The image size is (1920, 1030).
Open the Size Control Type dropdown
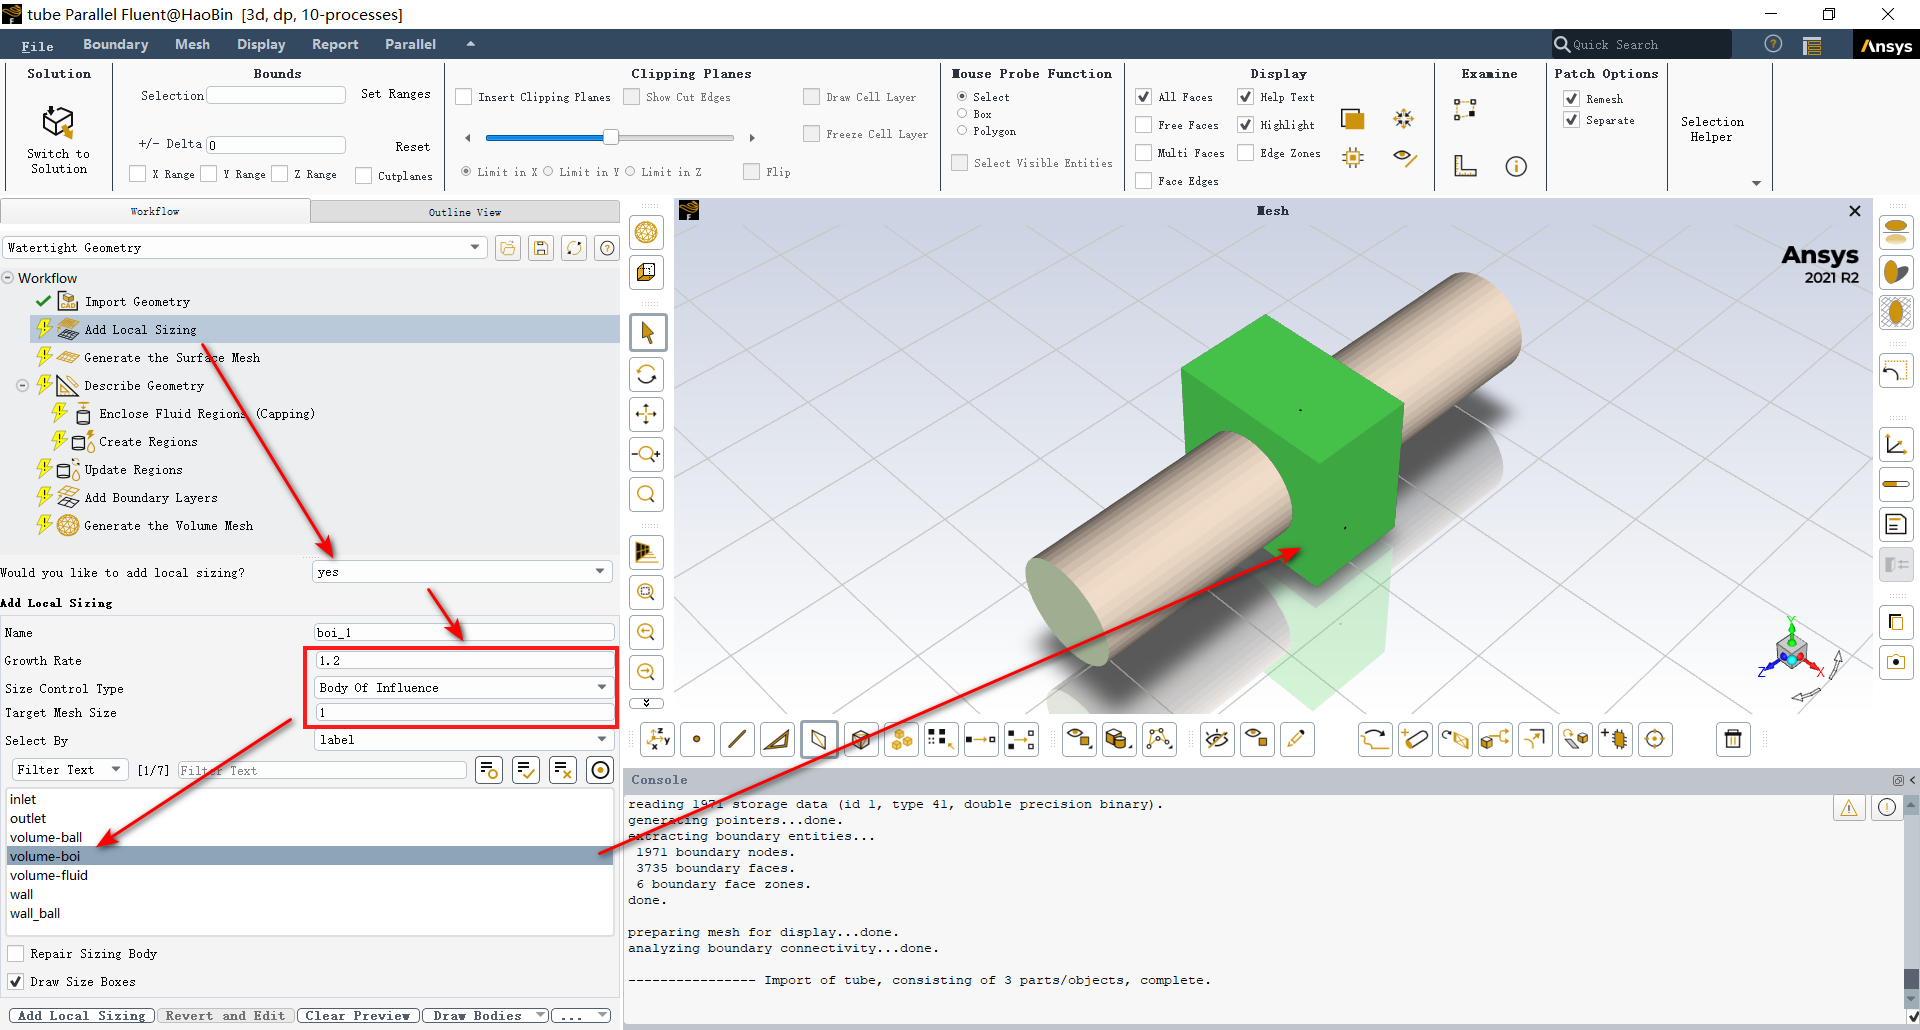463,688
